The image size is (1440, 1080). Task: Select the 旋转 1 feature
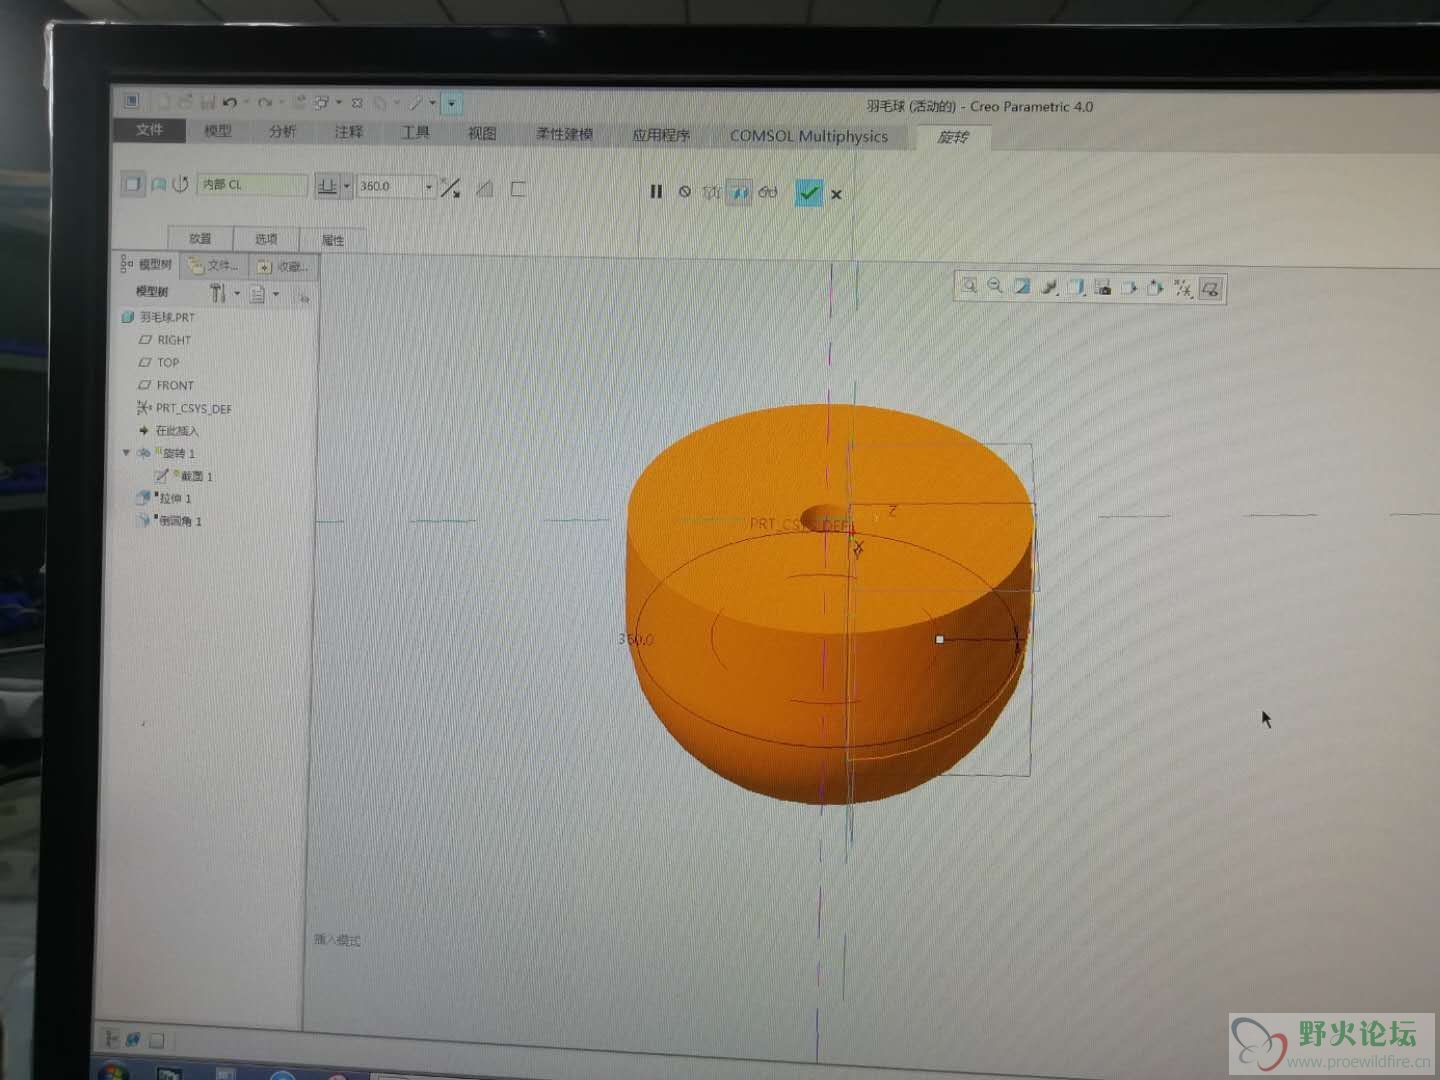point(166,453)
